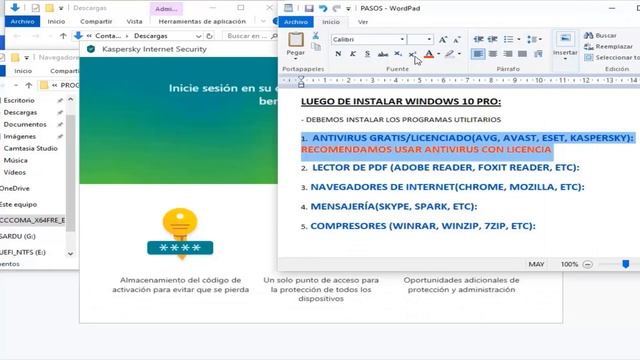The image size is (640, 360).
Task: Click the Save icon in WordPad title bar
Action: [x=309, y=8]
